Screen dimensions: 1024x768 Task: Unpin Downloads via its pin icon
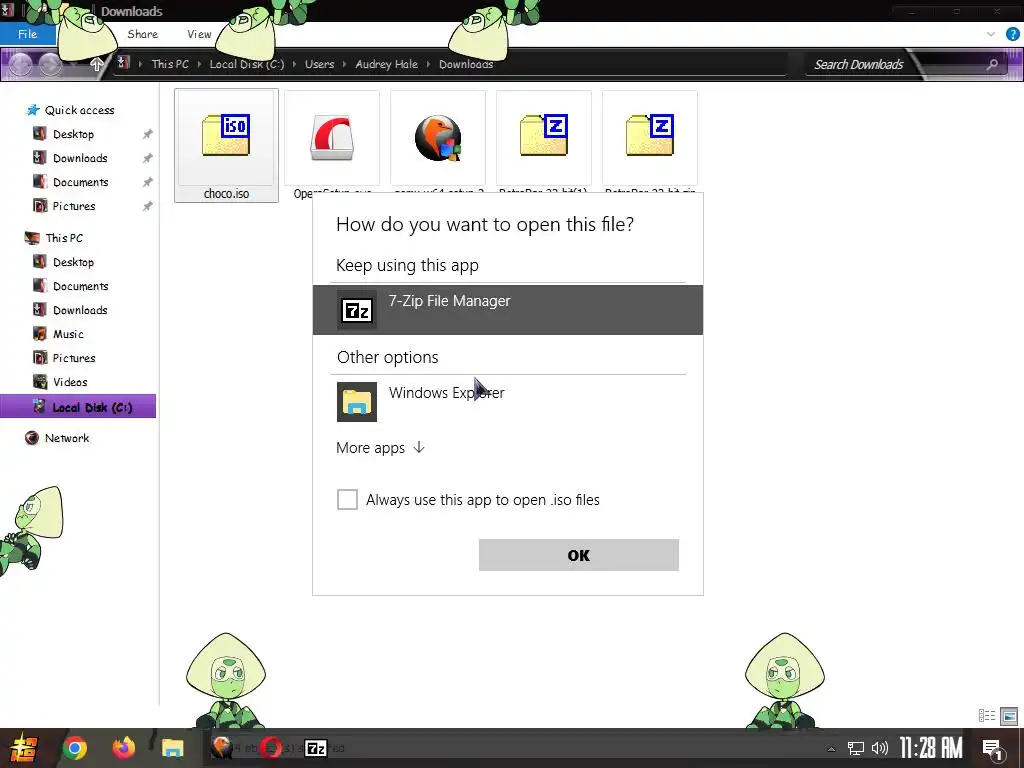pos(148,158)
